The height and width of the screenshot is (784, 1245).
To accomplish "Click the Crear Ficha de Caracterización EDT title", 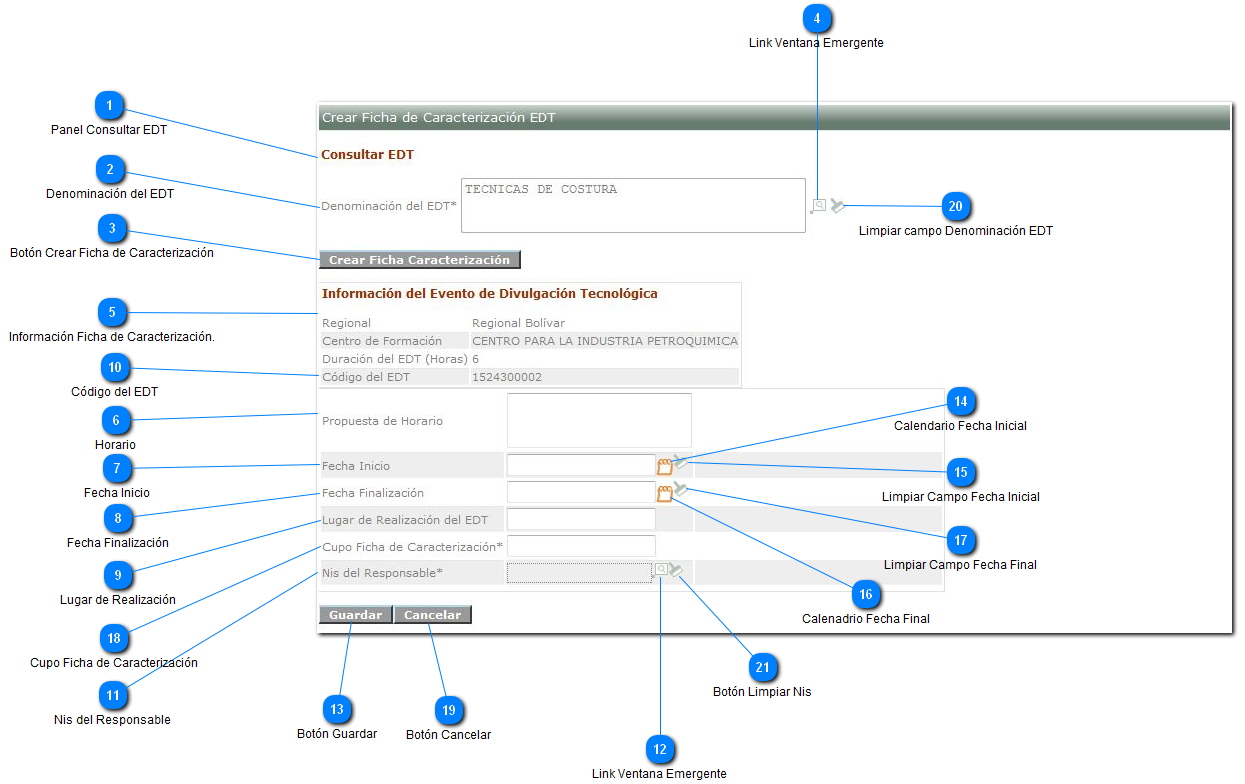I will pyautogui.click(x=438, y=117).
